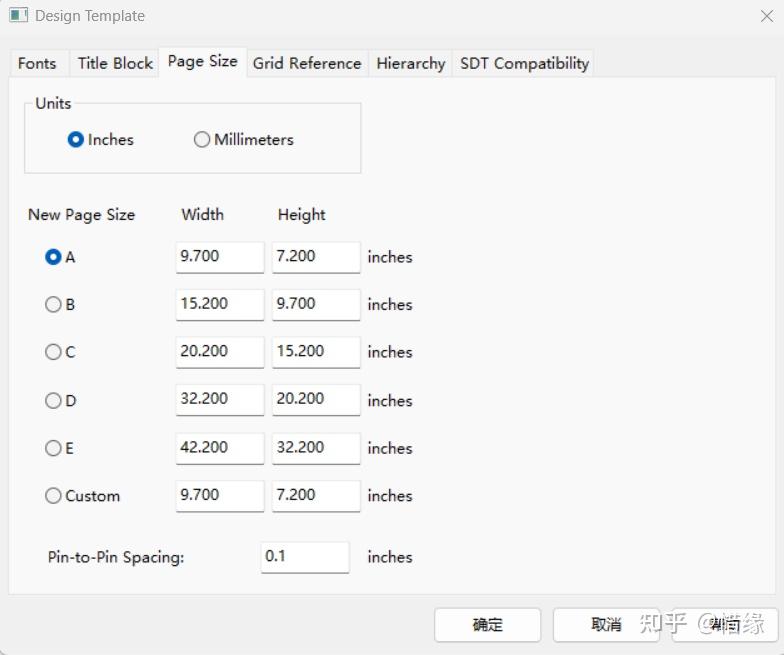
Task: Go to the Grid Reference tab
Action: (x=306, y=63)
